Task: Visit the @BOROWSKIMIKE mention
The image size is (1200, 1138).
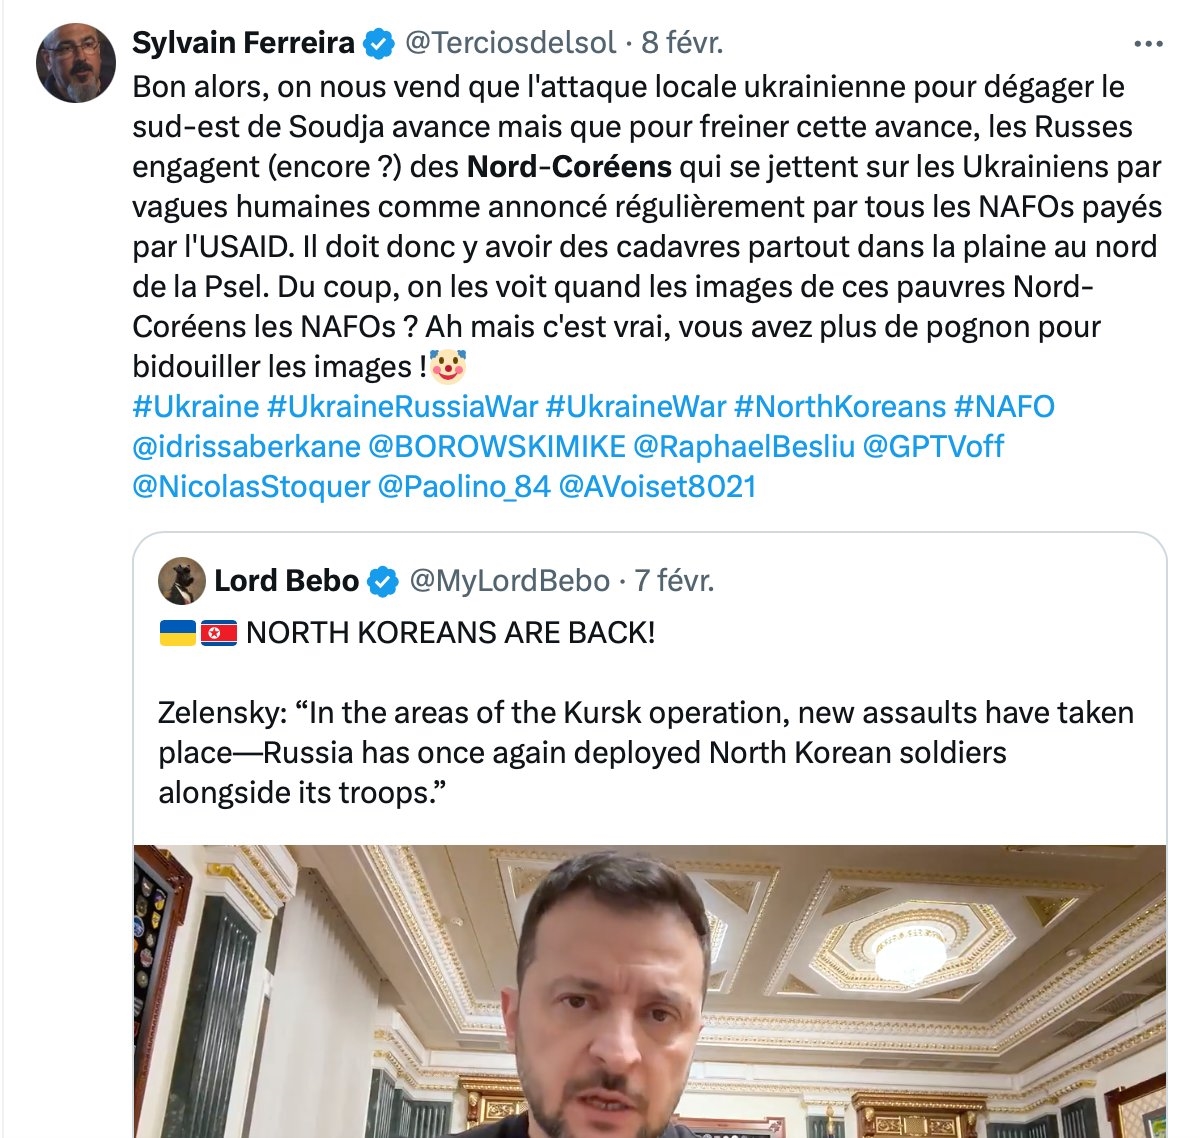Action: (497, 447)
